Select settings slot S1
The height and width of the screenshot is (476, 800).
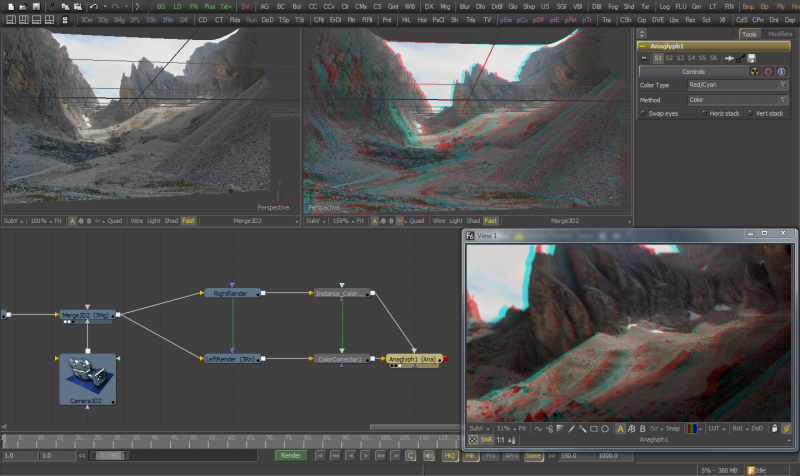click(x=658, y=58)
